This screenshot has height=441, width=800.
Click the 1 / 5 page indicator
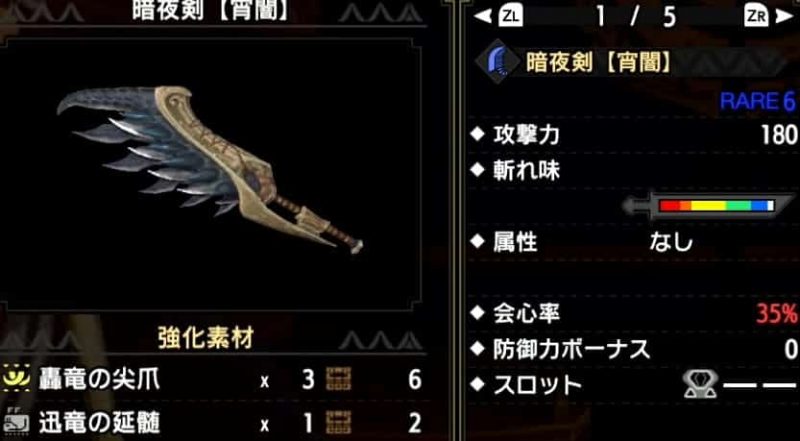(635, 18)
